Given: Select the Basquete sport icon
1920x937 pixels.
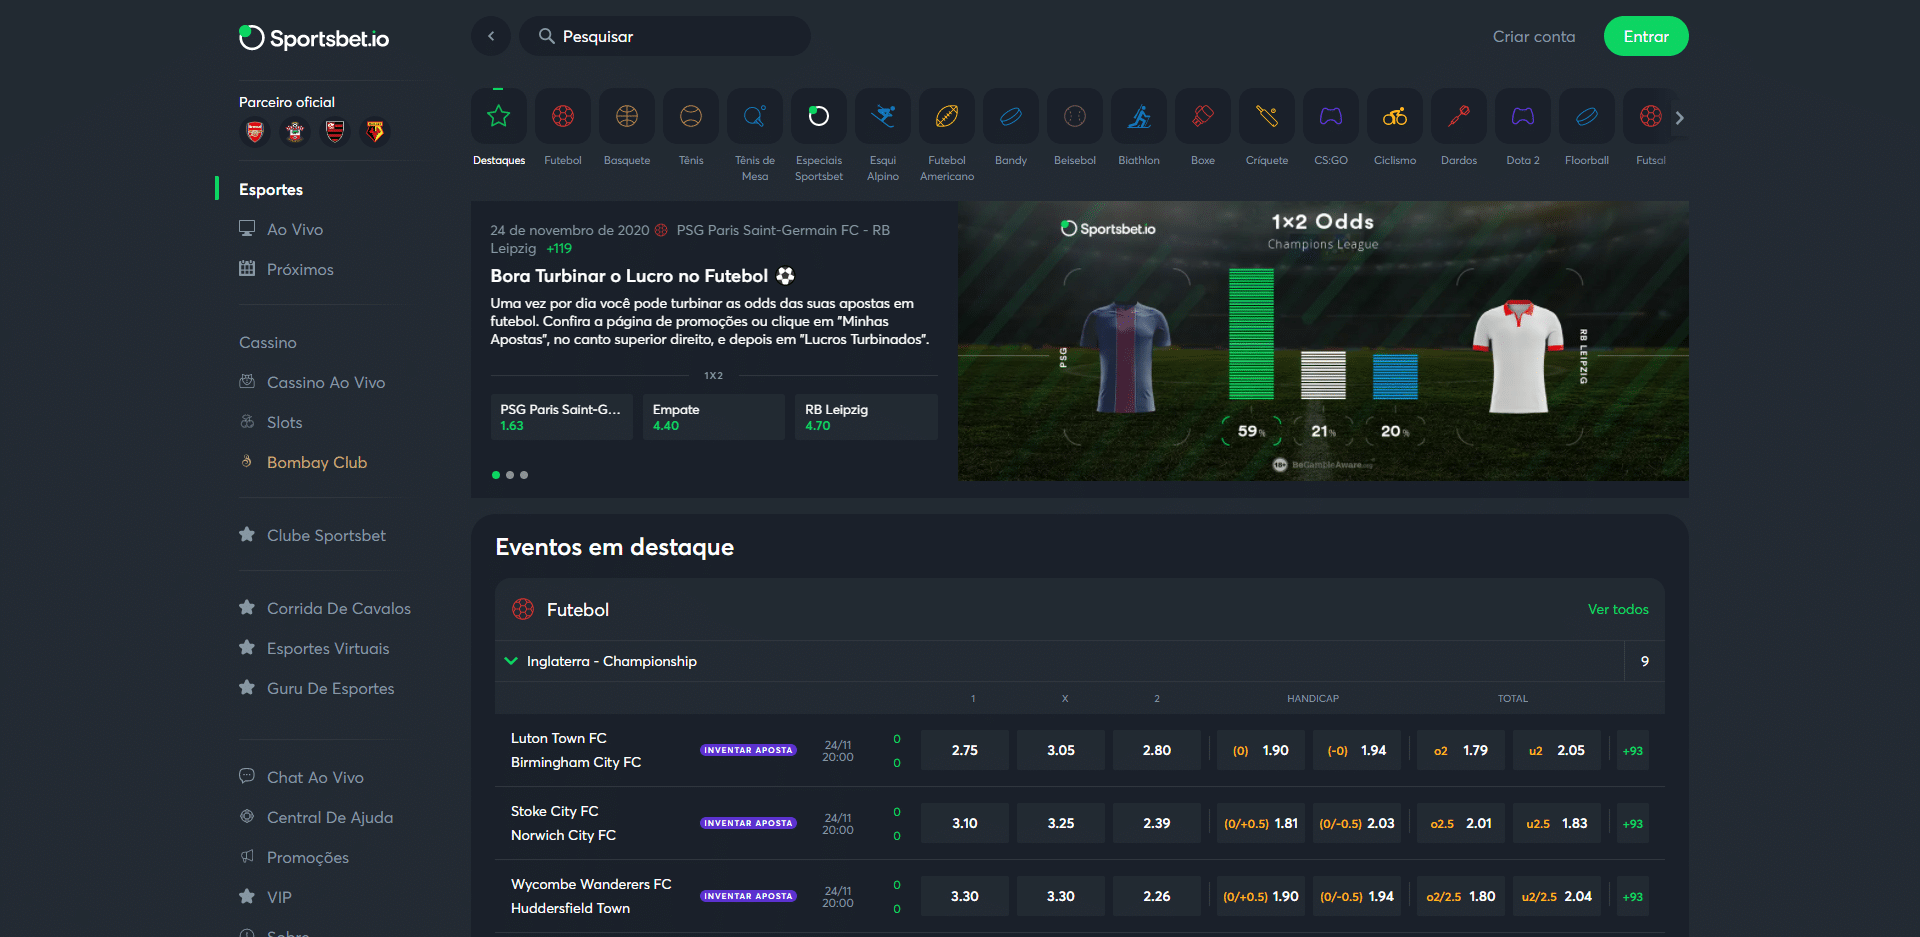Looking at the screenshot, I should (x=627, y=117).
